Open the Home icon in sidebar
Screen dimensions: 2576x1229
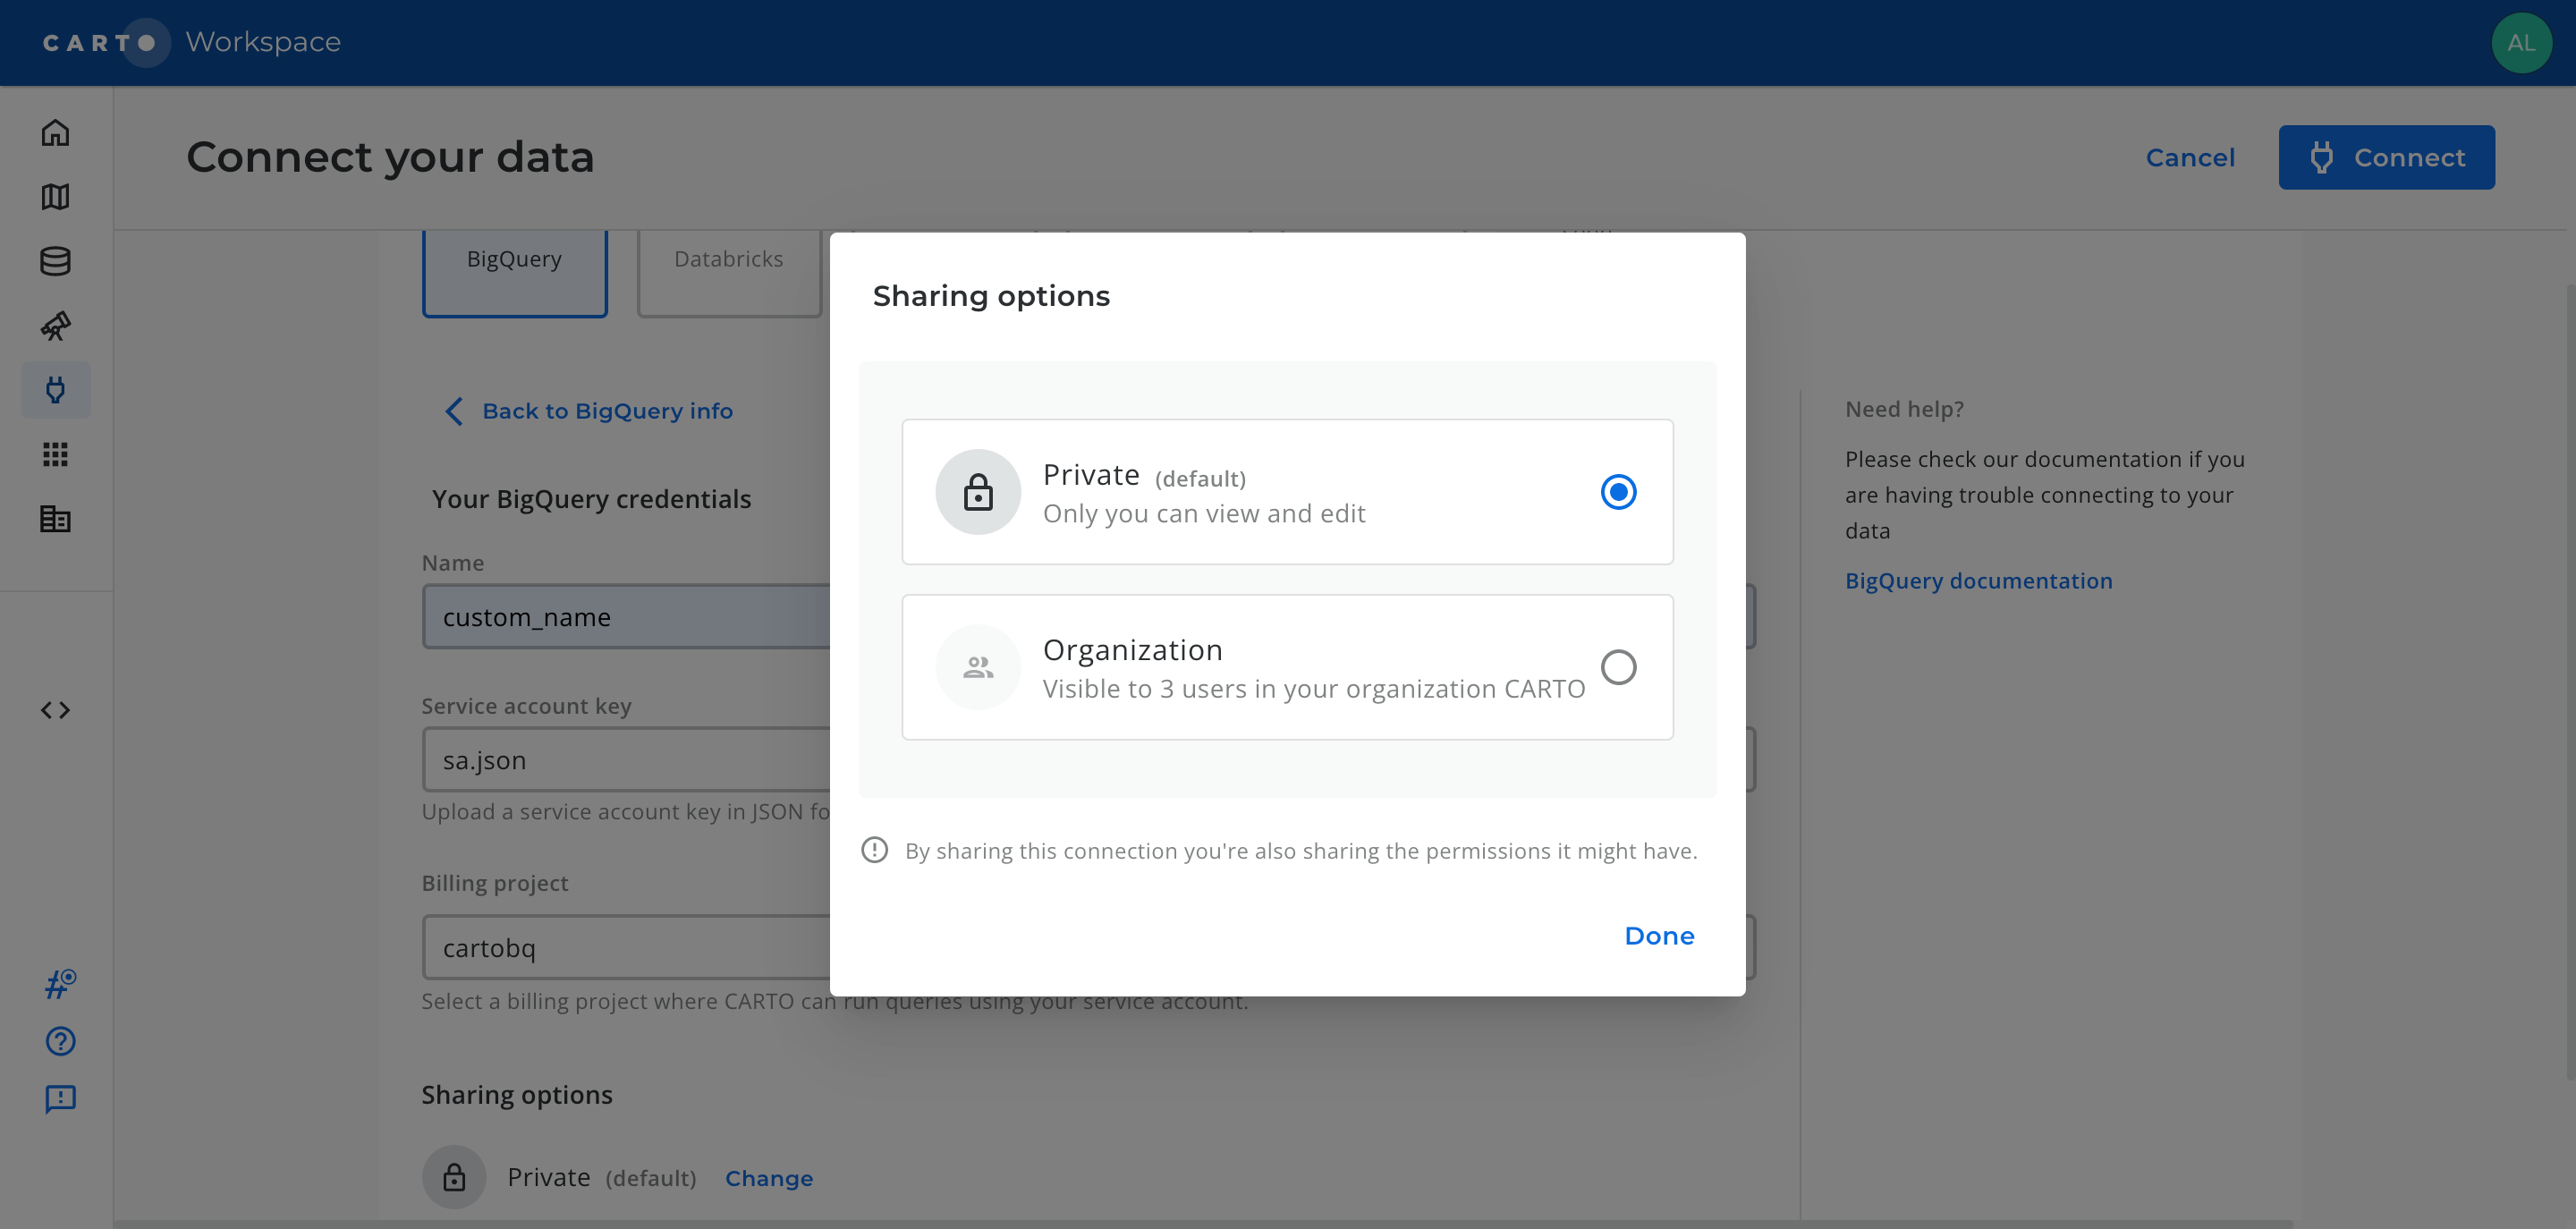point(55,133)
